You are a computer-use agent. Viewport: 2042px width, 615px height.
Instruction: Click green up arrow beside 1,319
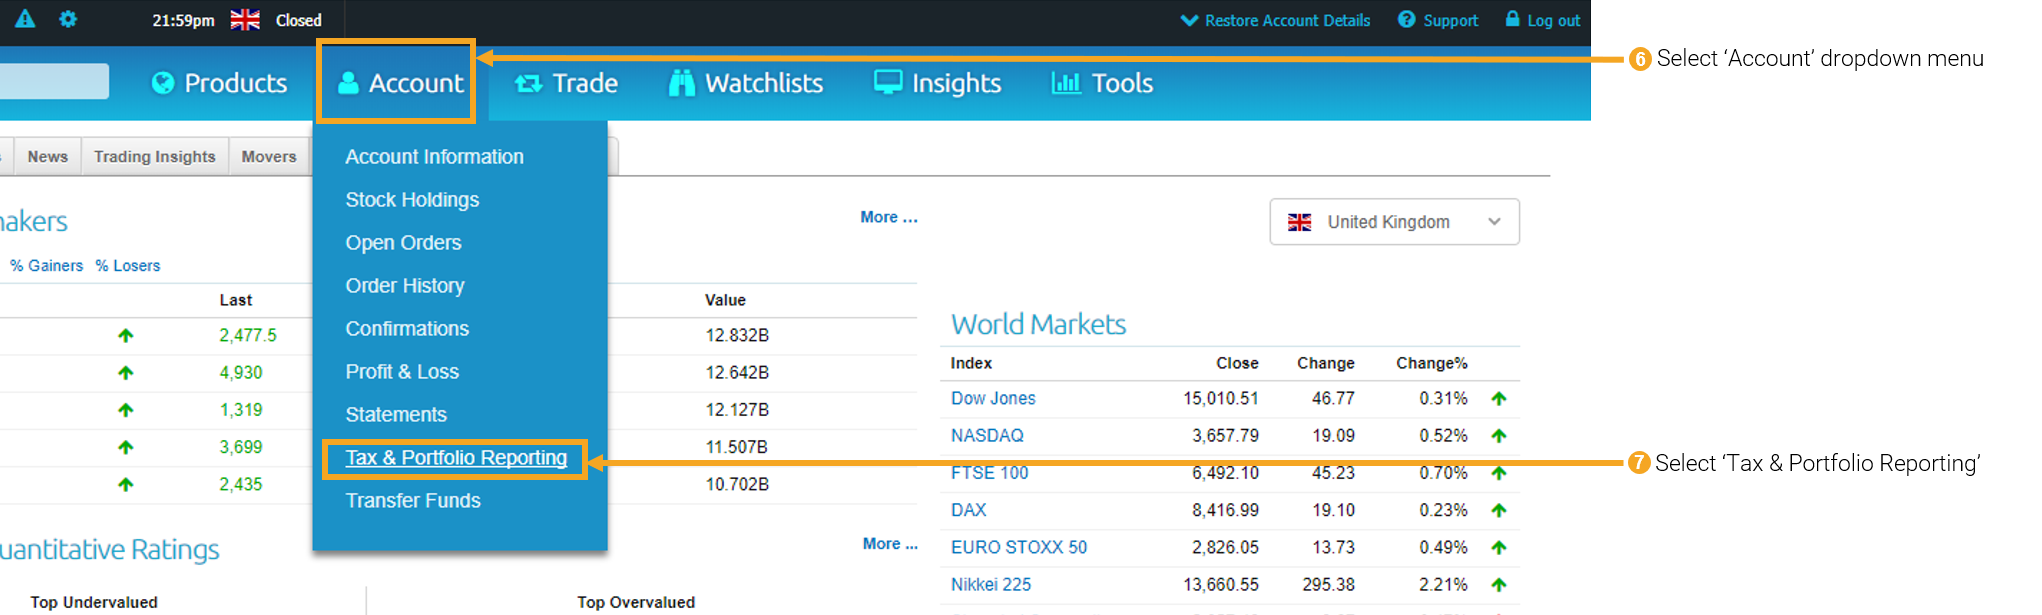125,410
